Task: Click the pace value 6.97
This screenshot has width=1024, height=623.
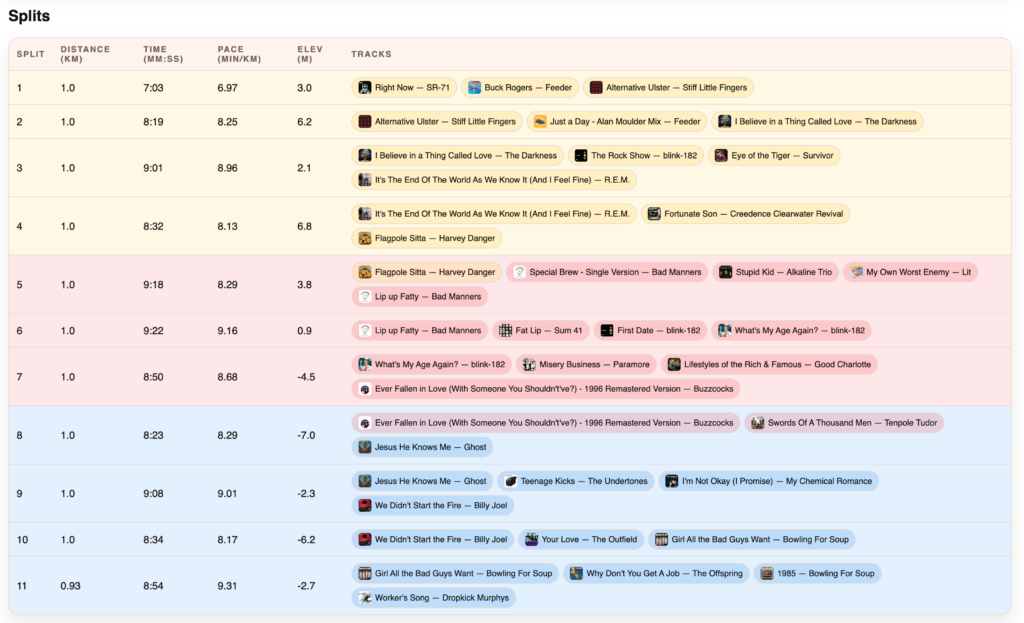Action: pos(227,88)
